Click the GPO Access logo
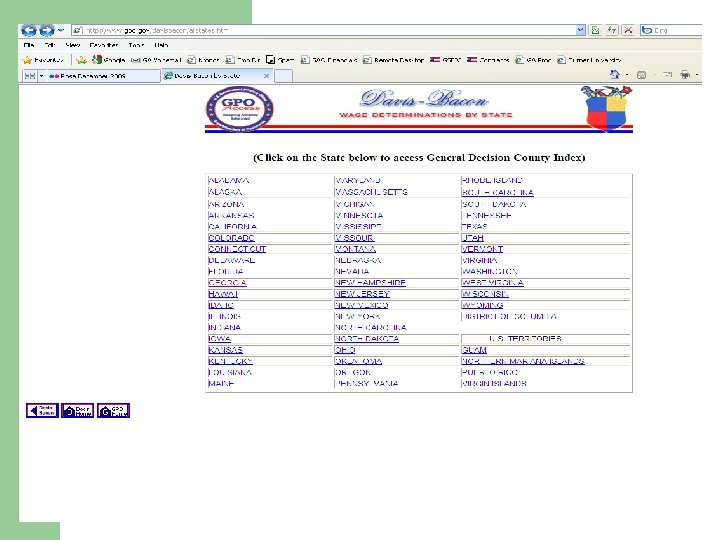Viewport: 720px width, 540px height. [x=239, y=109]
